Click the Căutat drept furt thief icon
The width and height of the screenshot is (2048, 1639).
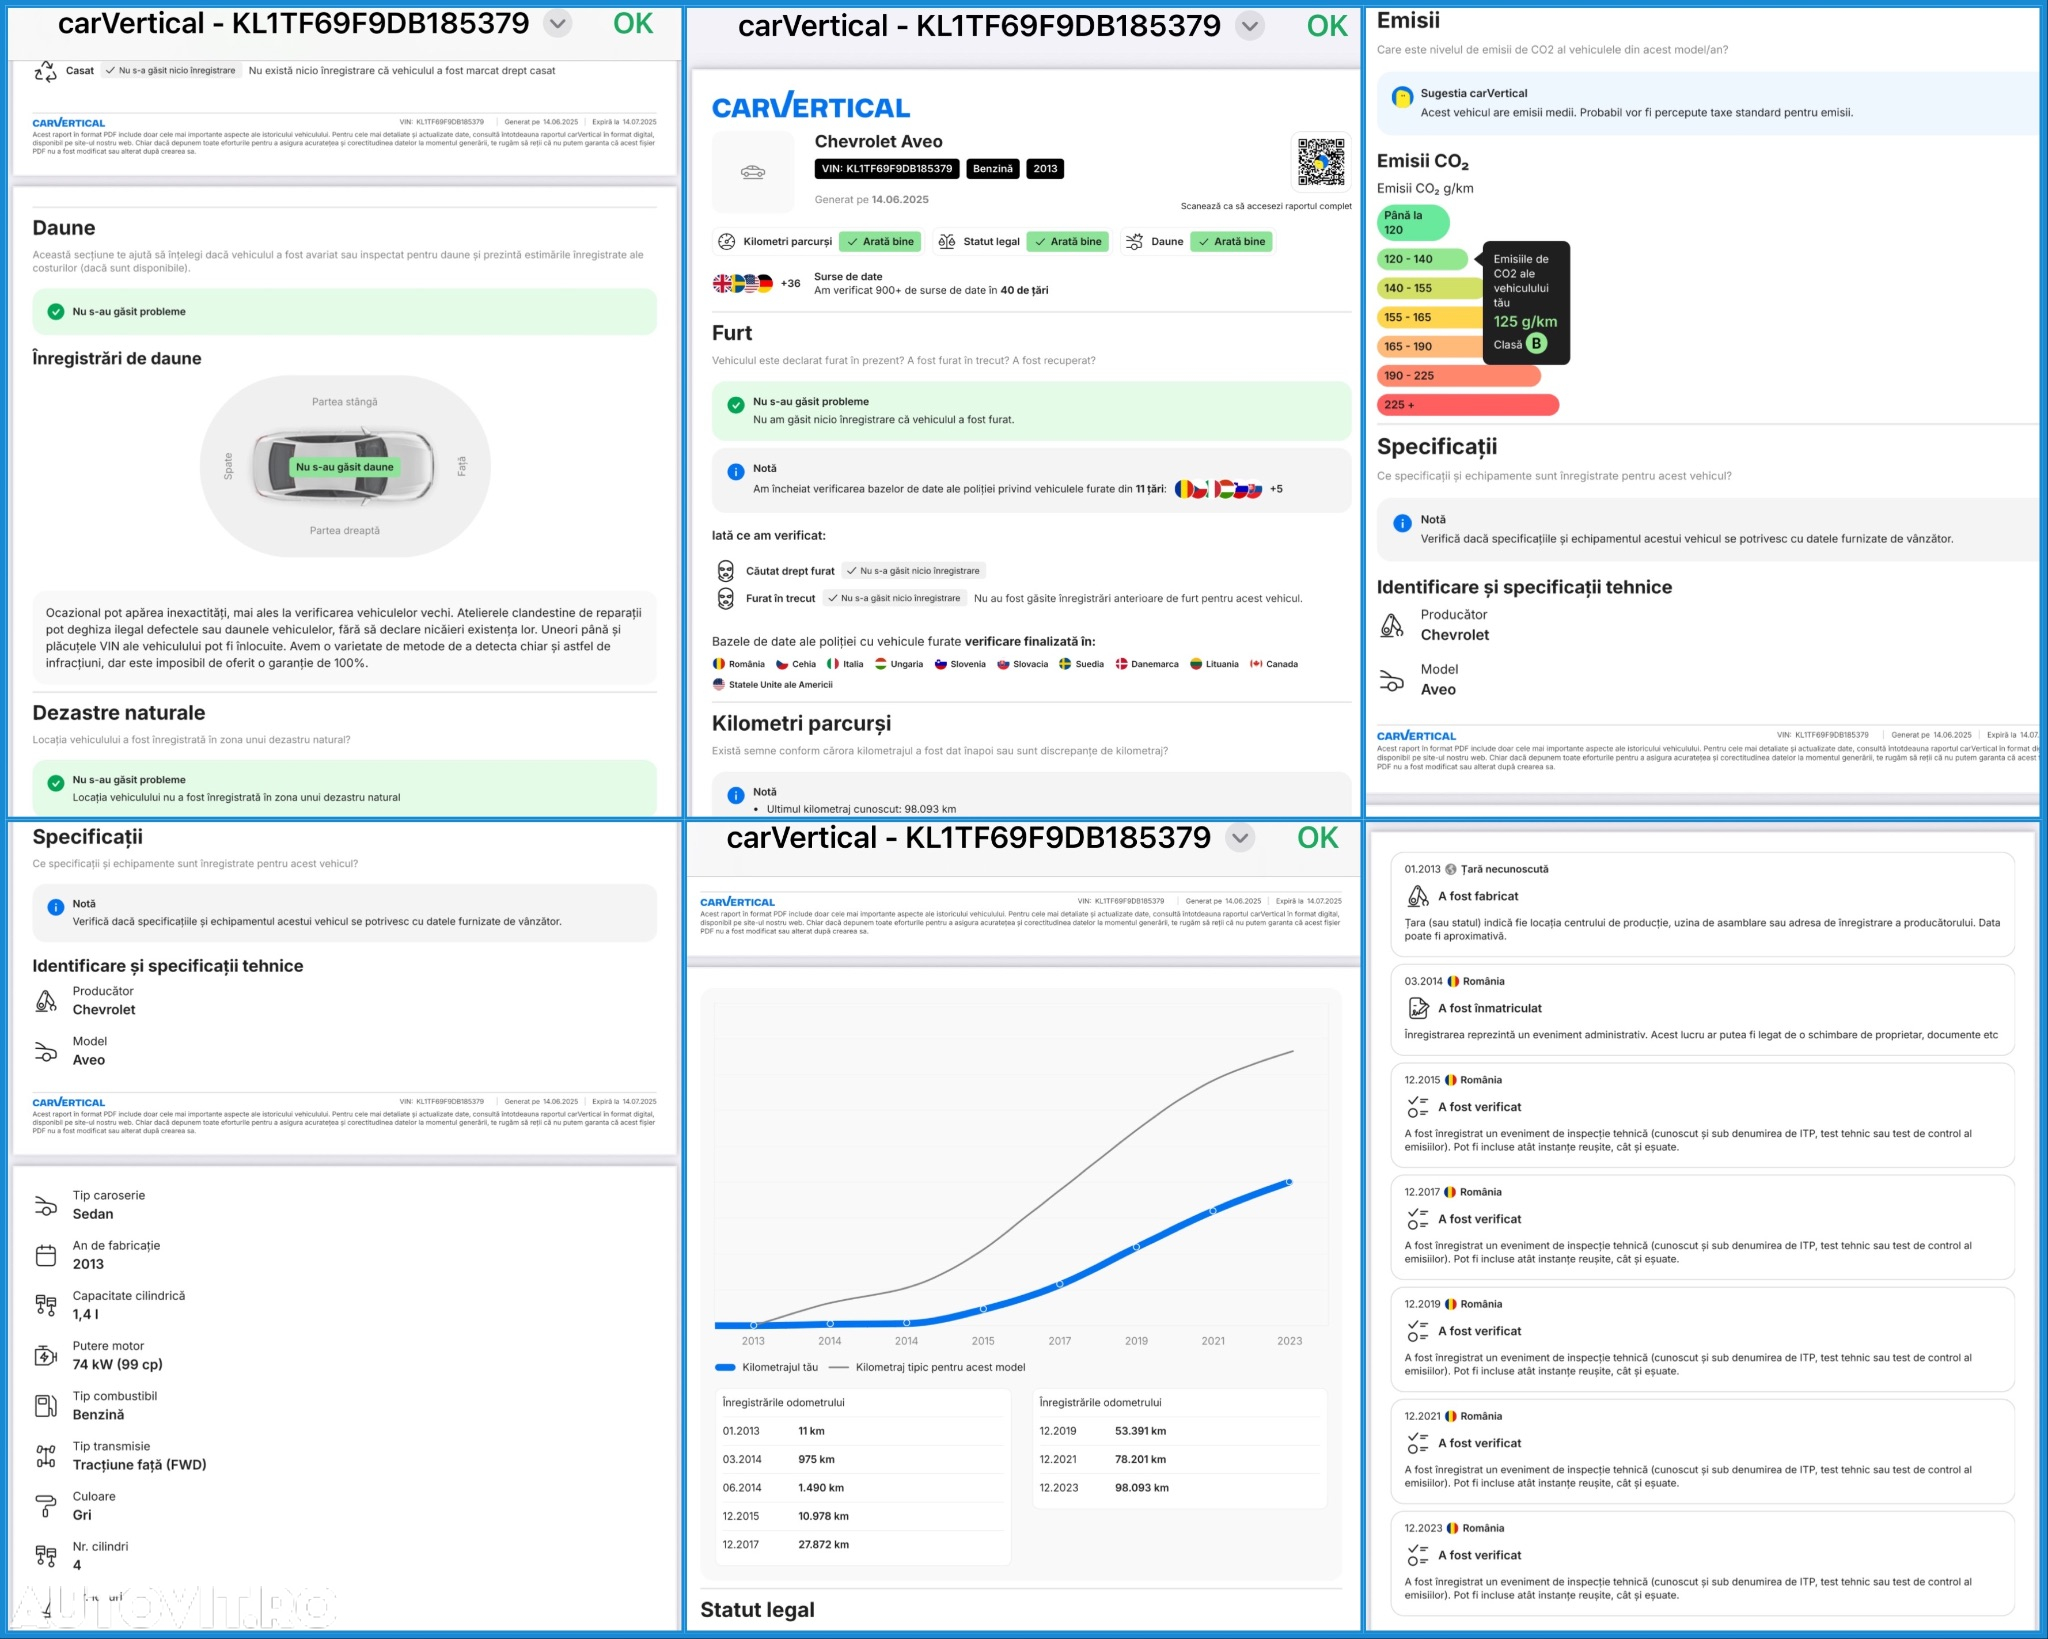(726, 571)
